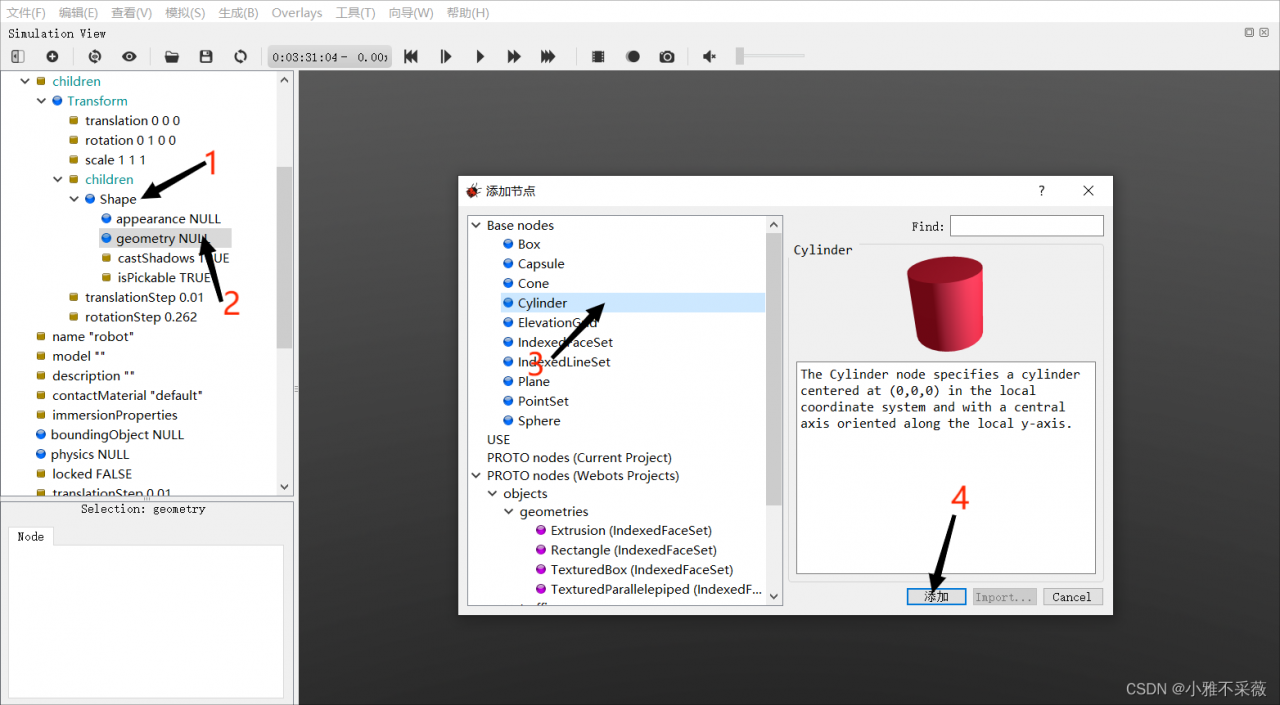Click the film strip movie icon
Viewport: 1280px width, 705px height.
pyautogui.click(x=598, y=57)
